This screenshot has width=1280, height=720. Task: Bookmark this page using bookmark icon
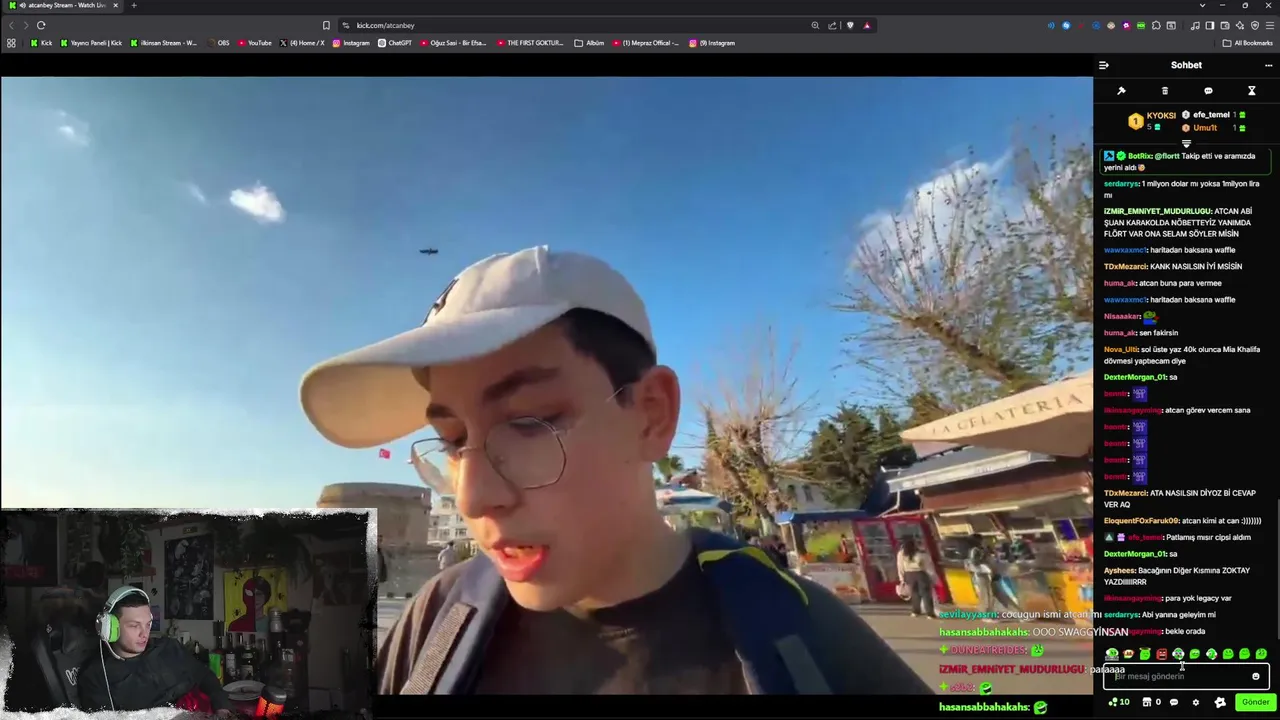point(326,25)
